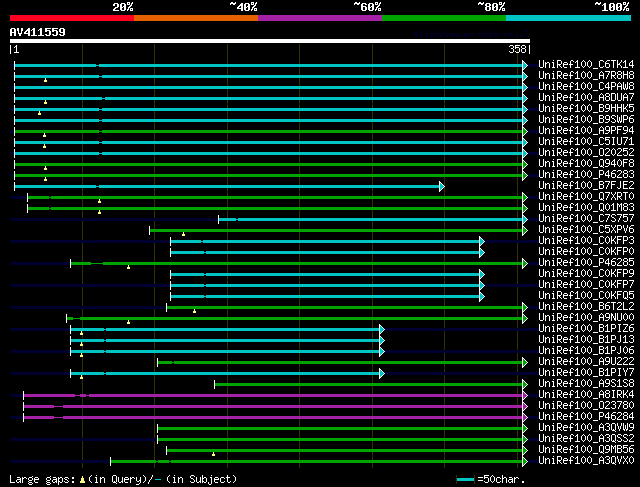This screenshot has height=487, width=640.
Task: Click the yellow gap marker under the Q7XRT0 bar
Action: pyautogui.click(x=99, y=201)
